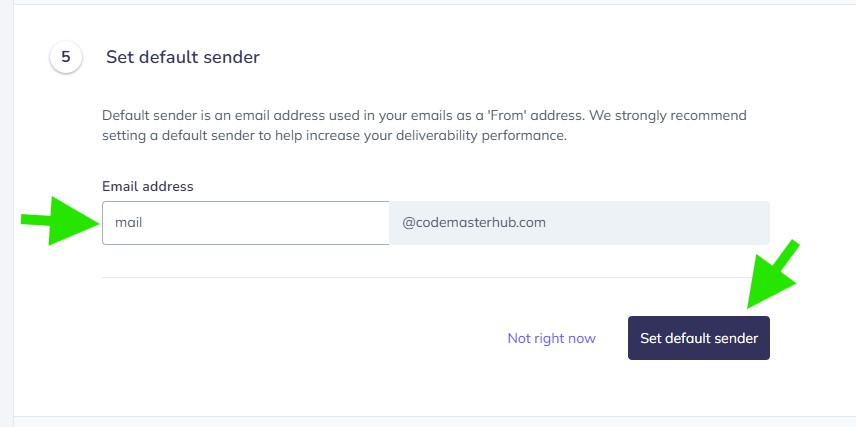Click the email address input containing "mail"
856x427 pixels.
[245, 223]
